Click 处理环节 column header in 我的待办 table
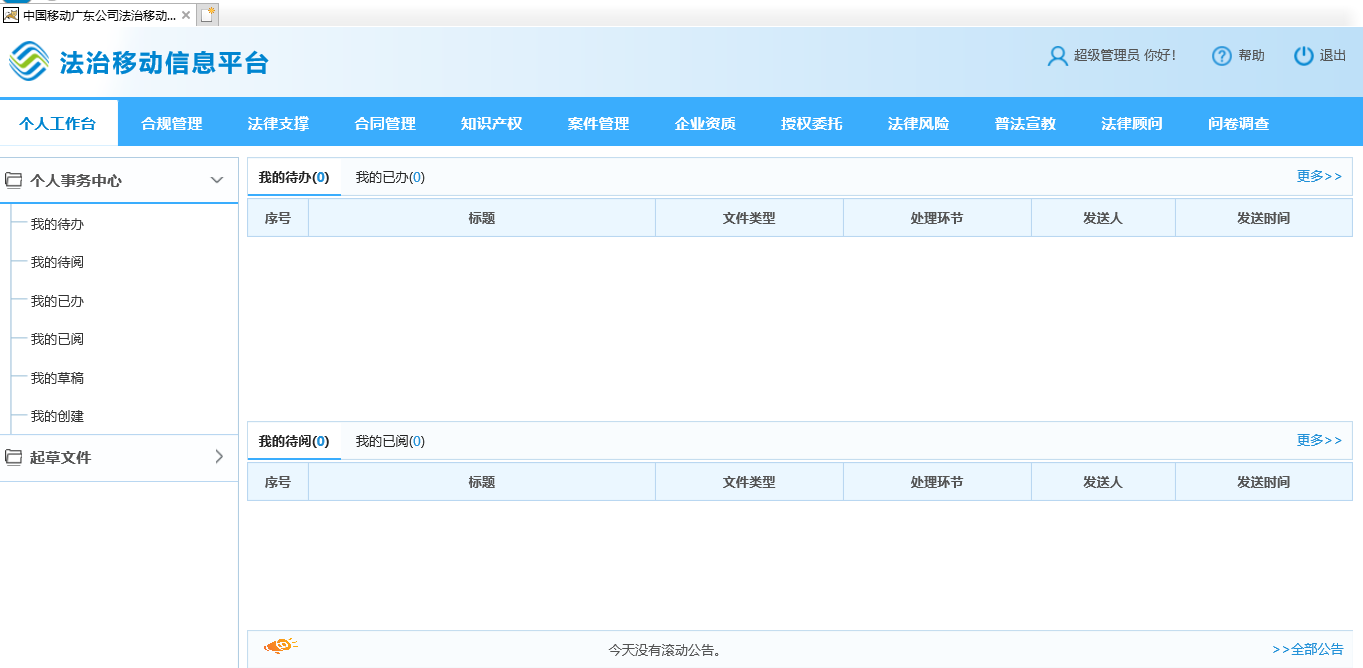This screenshot has height=668, width=1363. pos(937,218)
